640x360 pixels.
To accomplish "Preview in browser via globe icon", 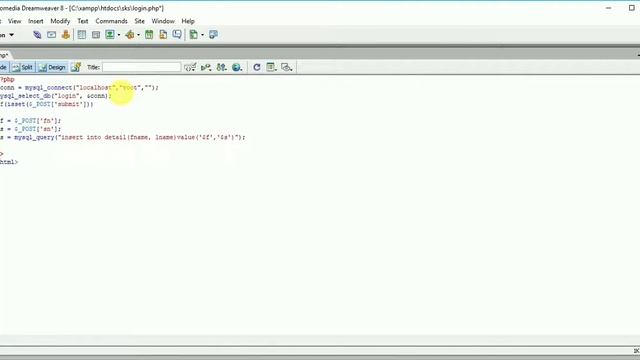I will pos(237,67).
